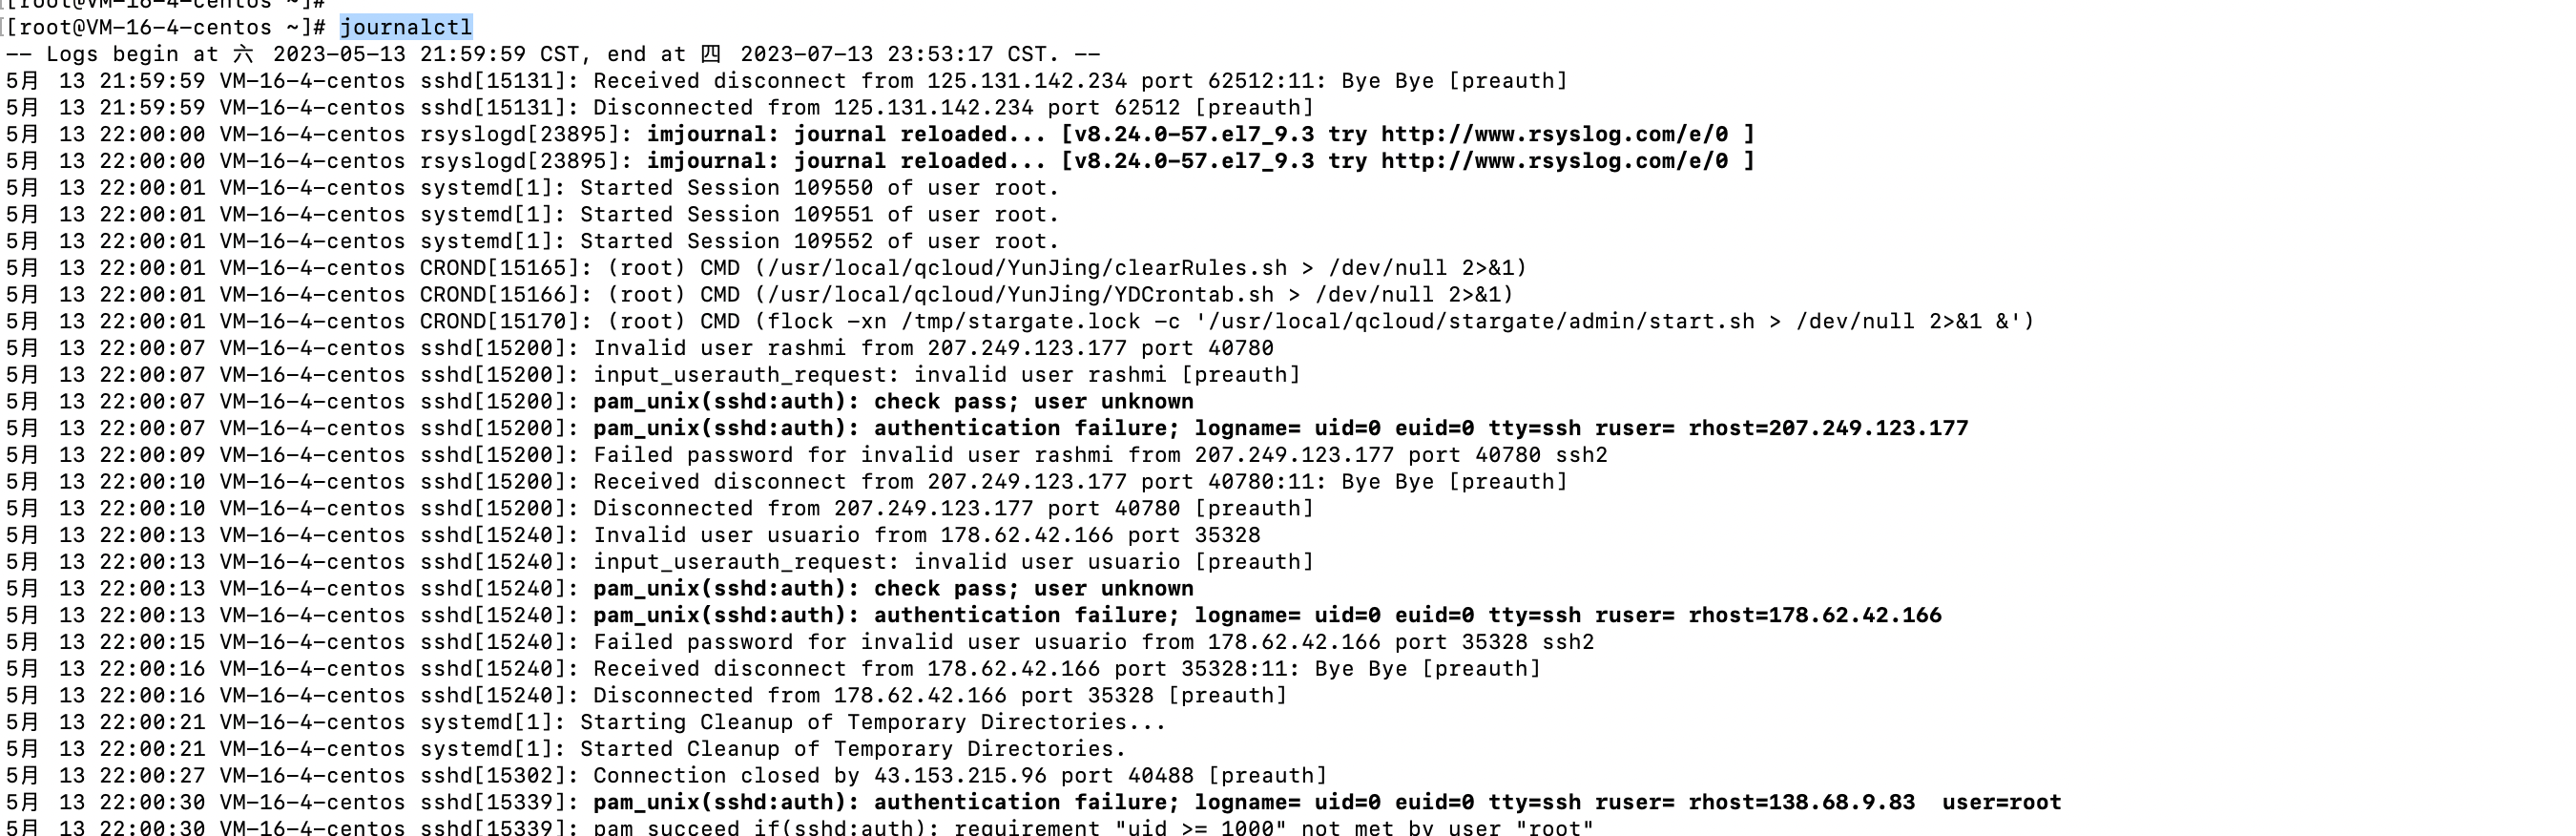Click rhost=207.249.123.177 in the authentication failure line
This screenshot has height=836, width=2576.
point(1828,428)
